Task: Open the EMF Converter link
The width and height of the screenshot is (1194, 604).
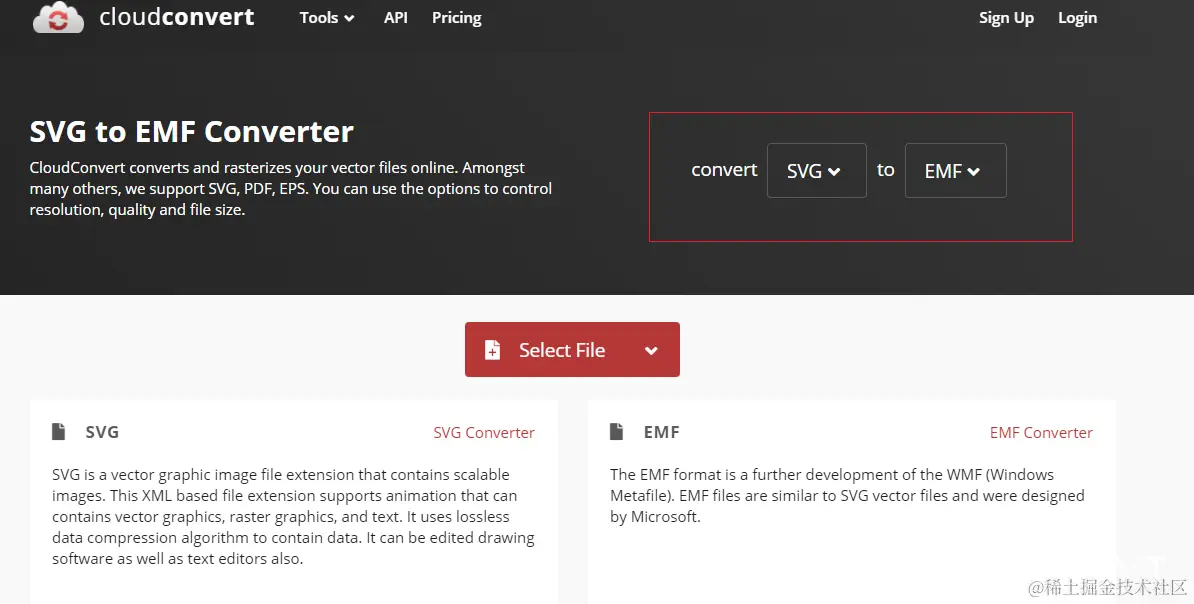Action: coord(1041,433)
